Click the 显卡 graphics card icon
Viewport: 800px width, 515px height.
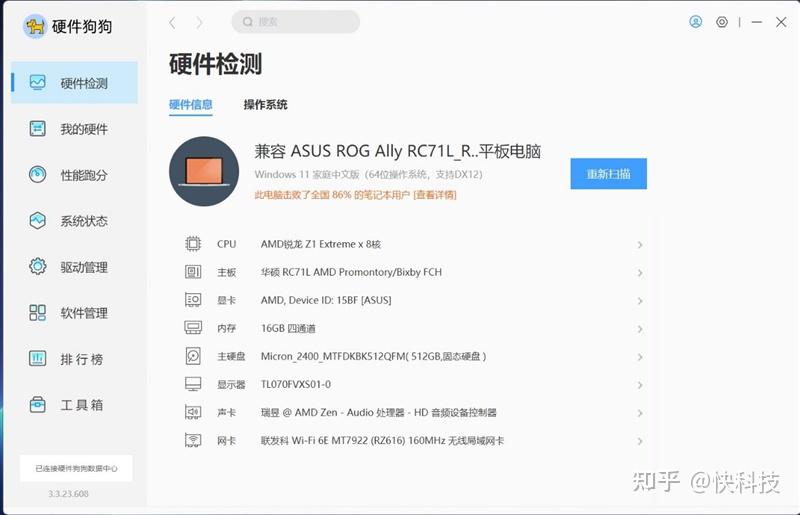pos(193,300)
